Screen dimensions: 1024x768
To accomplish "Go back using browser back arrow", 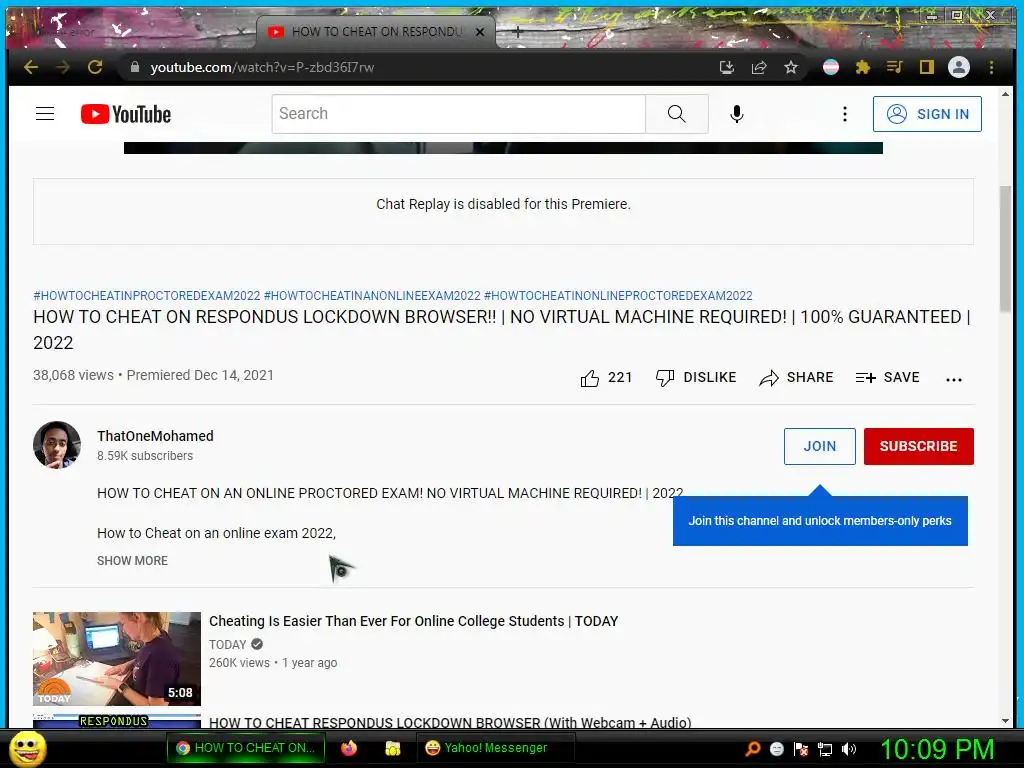I will point(31,67).
